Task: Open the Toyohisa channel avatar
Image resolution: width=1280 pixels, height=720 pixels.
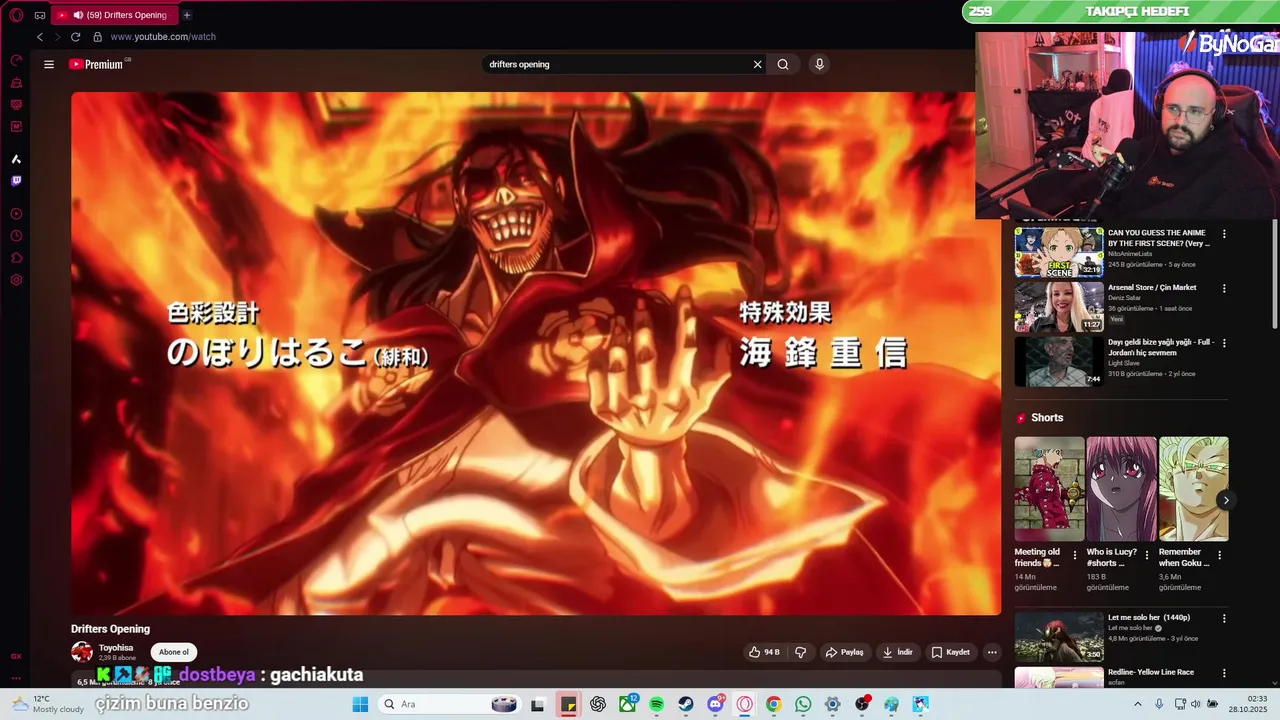Action: click(x=82, y=652)
